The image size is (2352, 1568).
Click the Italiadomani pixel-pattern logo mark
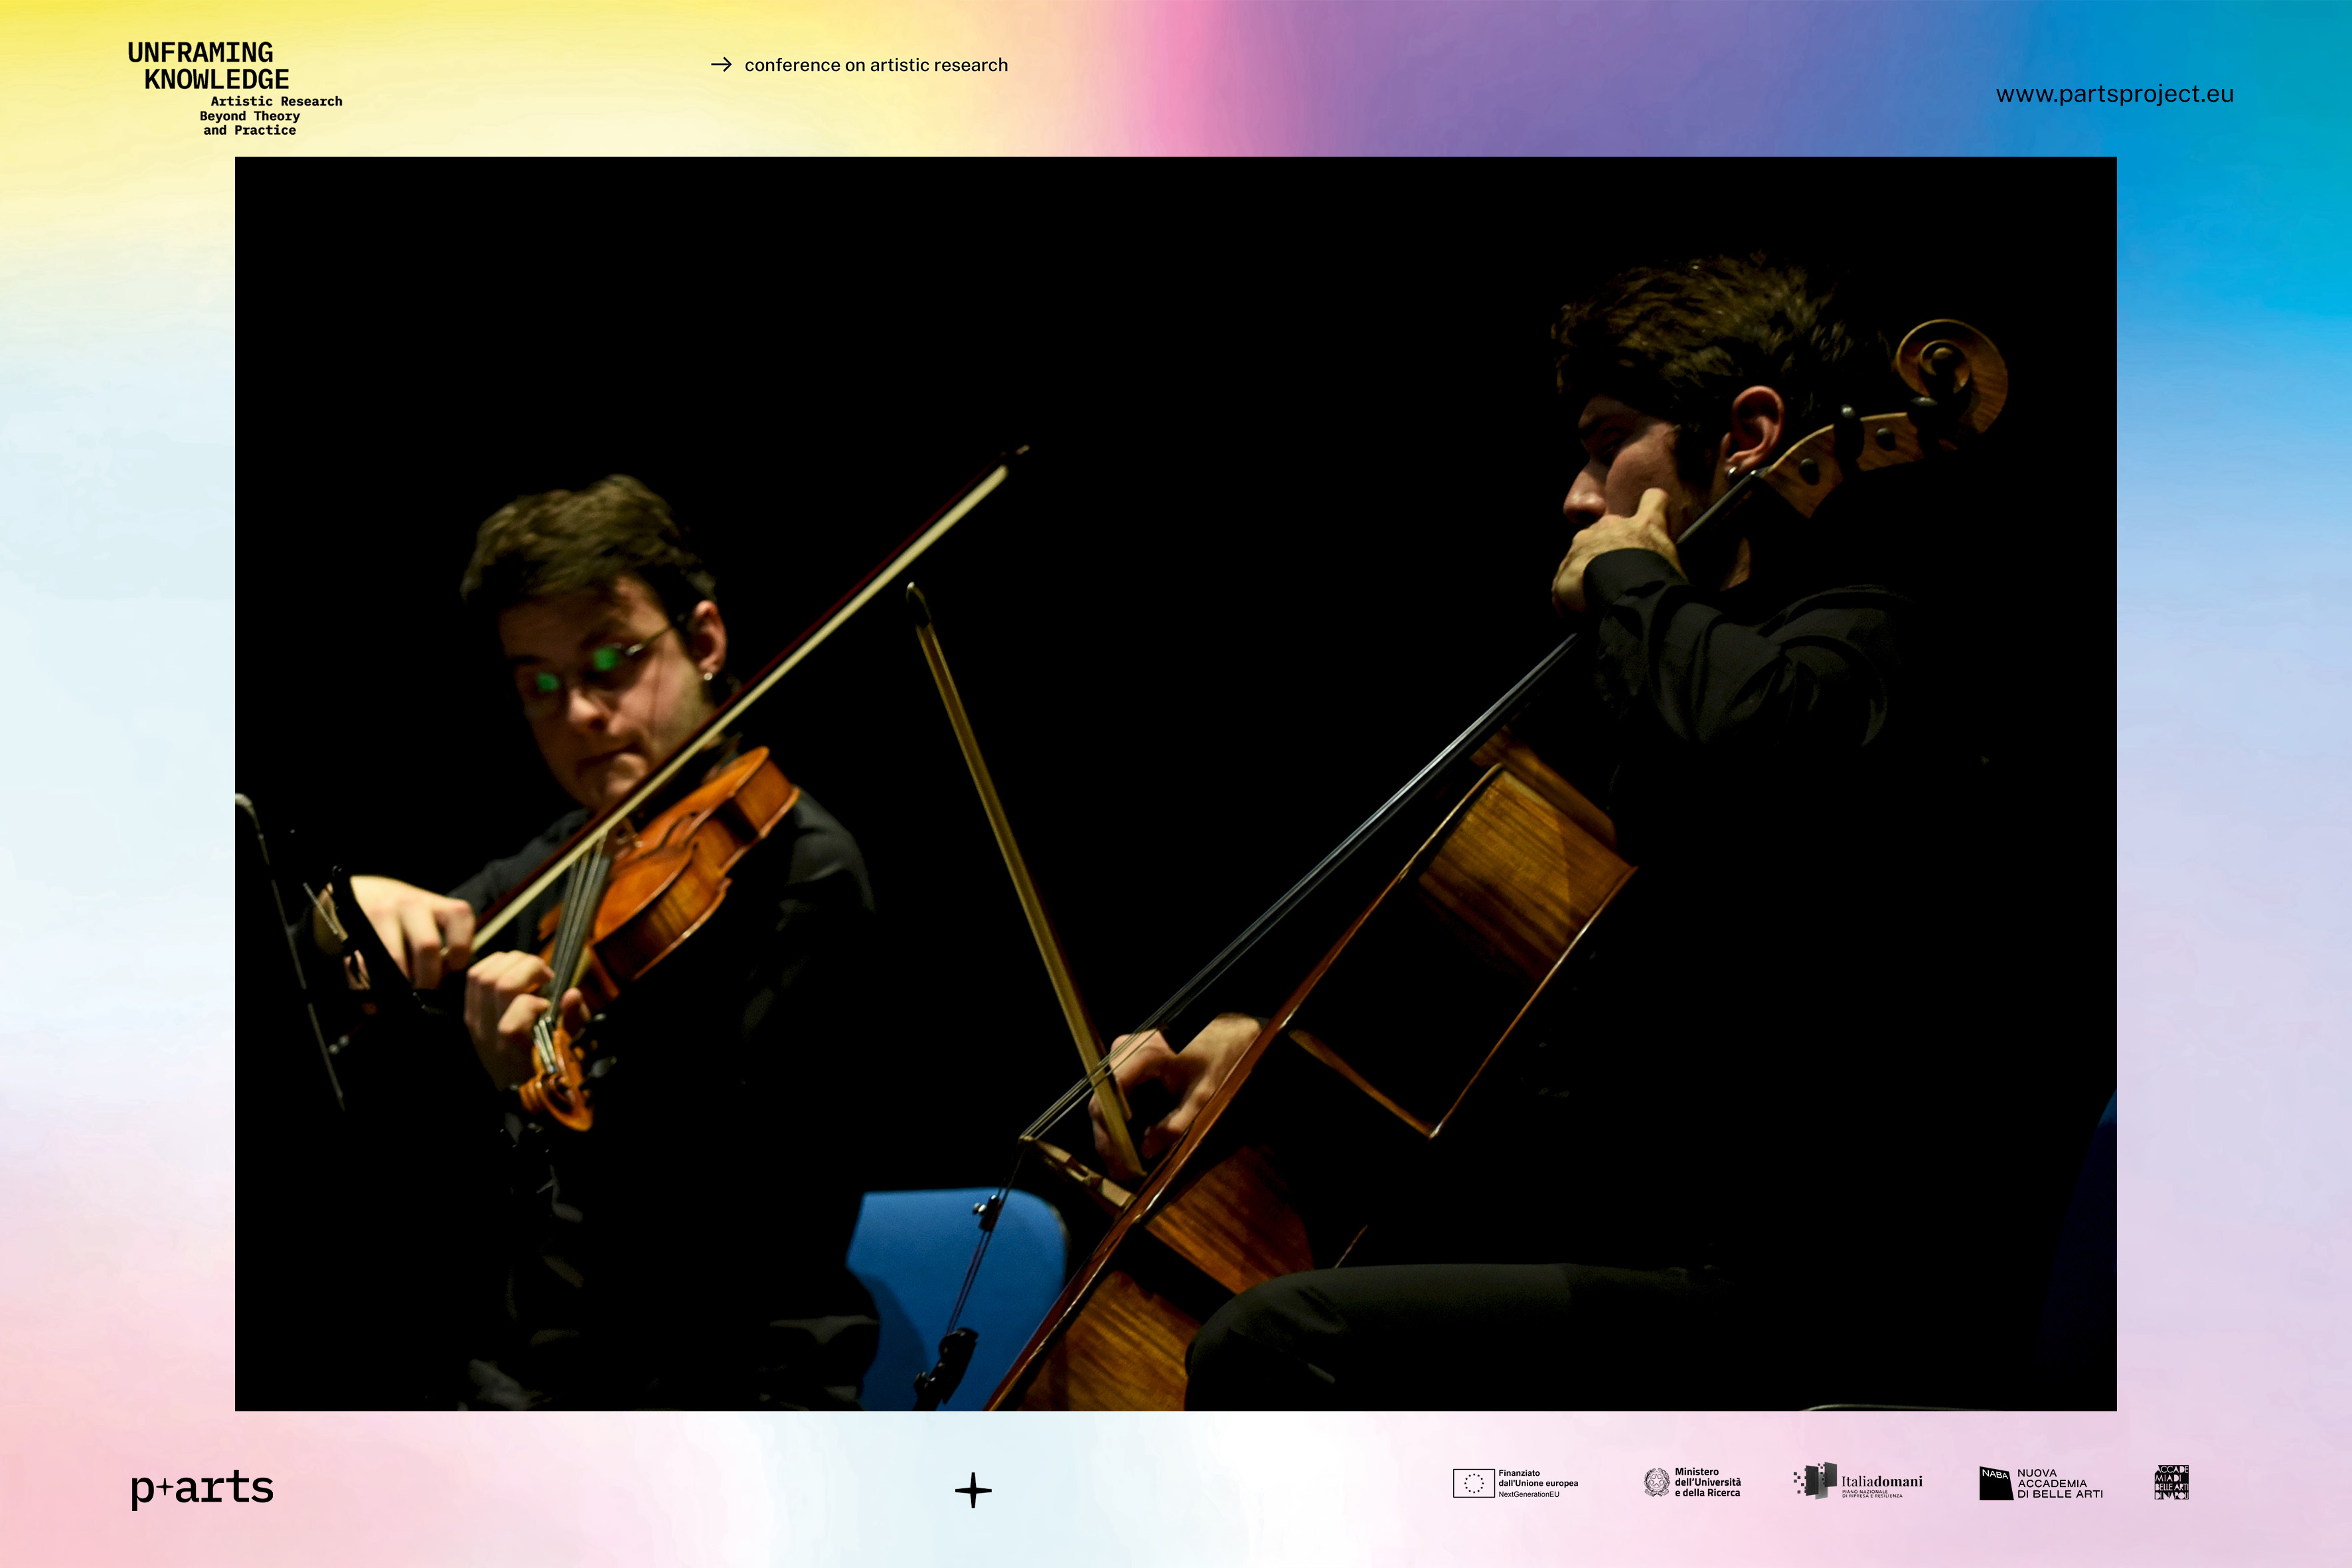pyautogui.click(x=1814, y=1481)
